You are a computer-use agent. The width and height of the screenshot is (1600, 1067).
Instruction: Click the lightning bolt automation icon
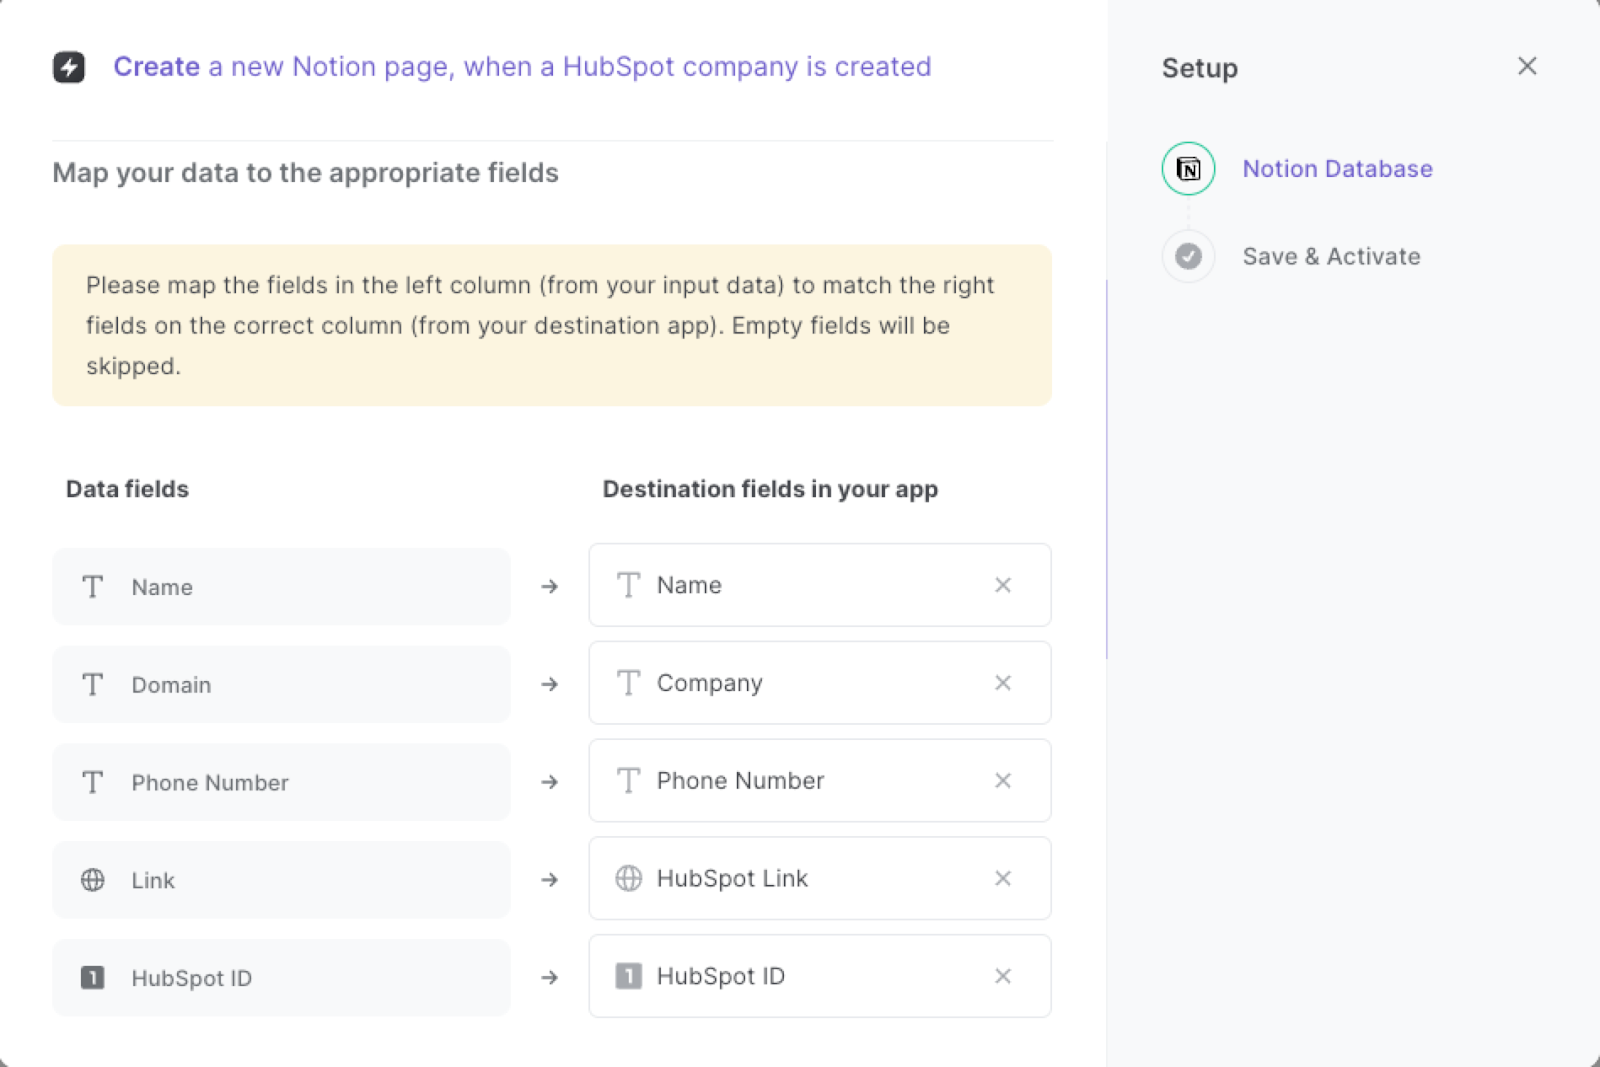pos(69,67)
